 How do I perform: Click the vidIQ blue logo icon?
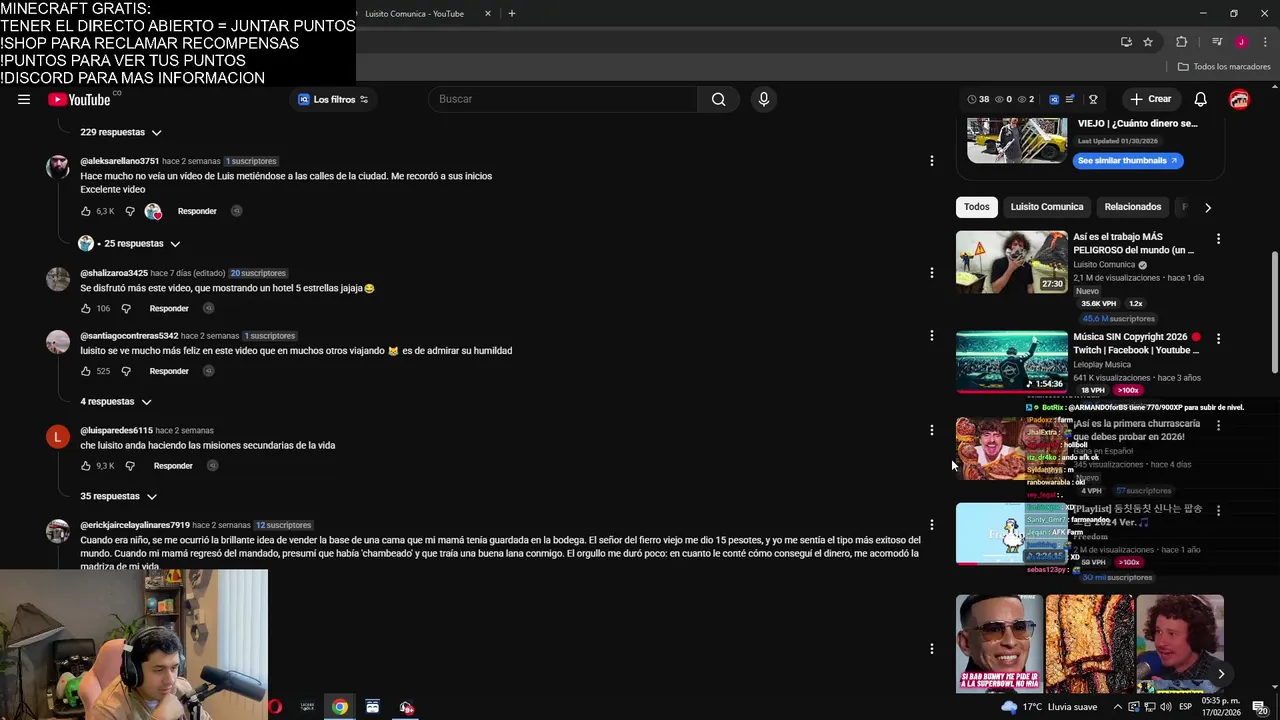point(1053,99)
